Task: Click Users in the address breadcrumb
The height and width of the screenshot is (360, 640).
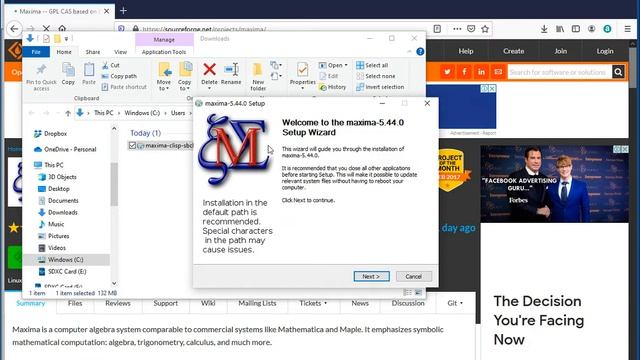Action: (178, 113)
